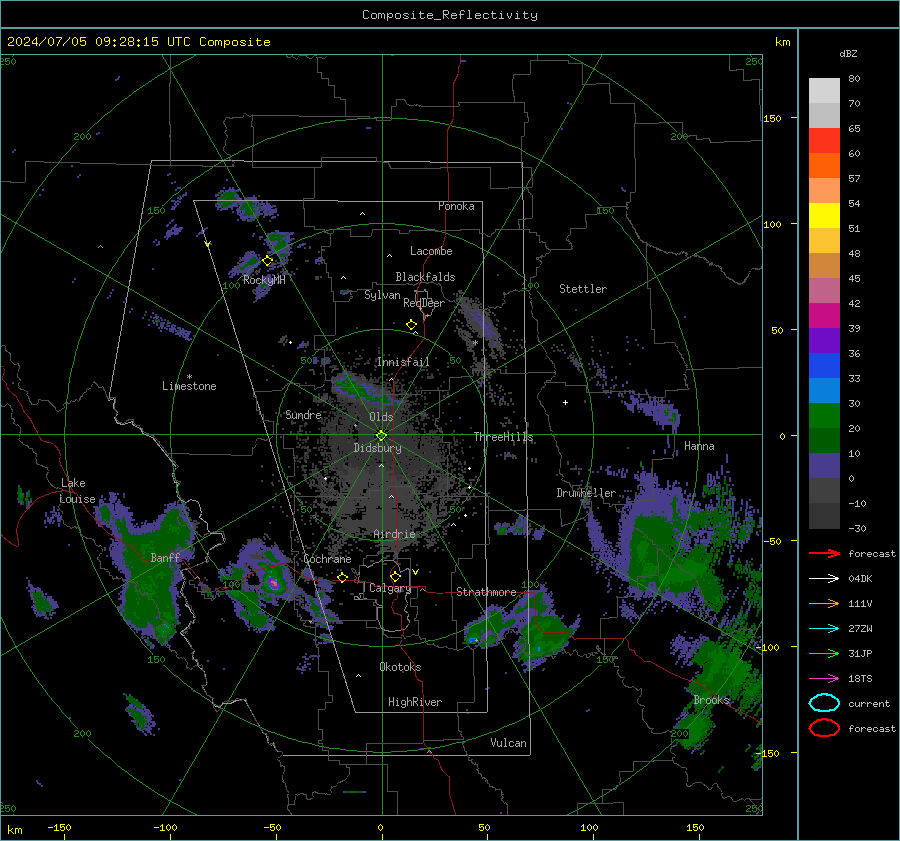900x841 pixels.
Task: Click the Lake Louise label
Action: pos(78,491)
